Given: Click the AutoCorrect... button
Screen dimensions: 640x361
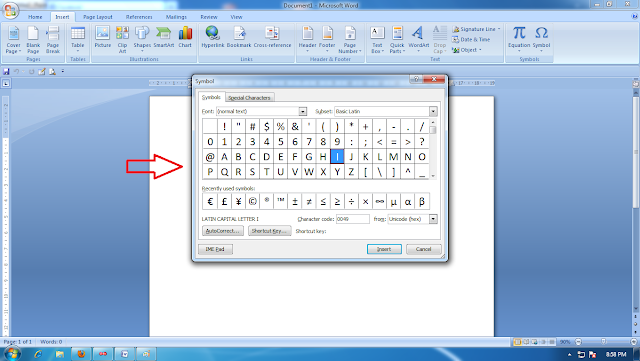Looking at the screenshot, I should coord(222,231).
